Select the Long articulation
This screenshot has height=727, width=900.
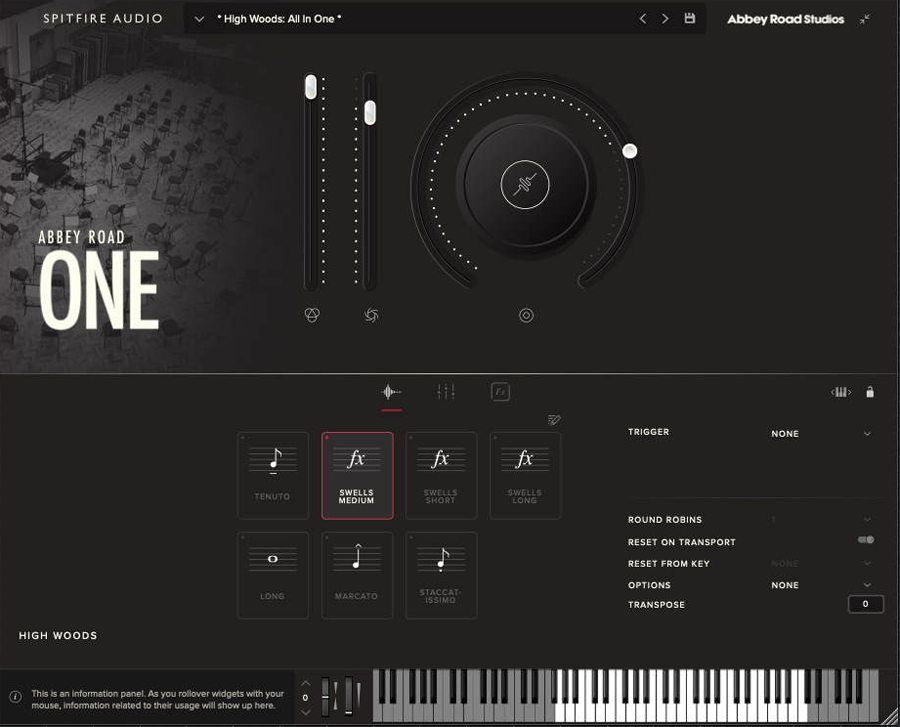(x=273, y=576)
